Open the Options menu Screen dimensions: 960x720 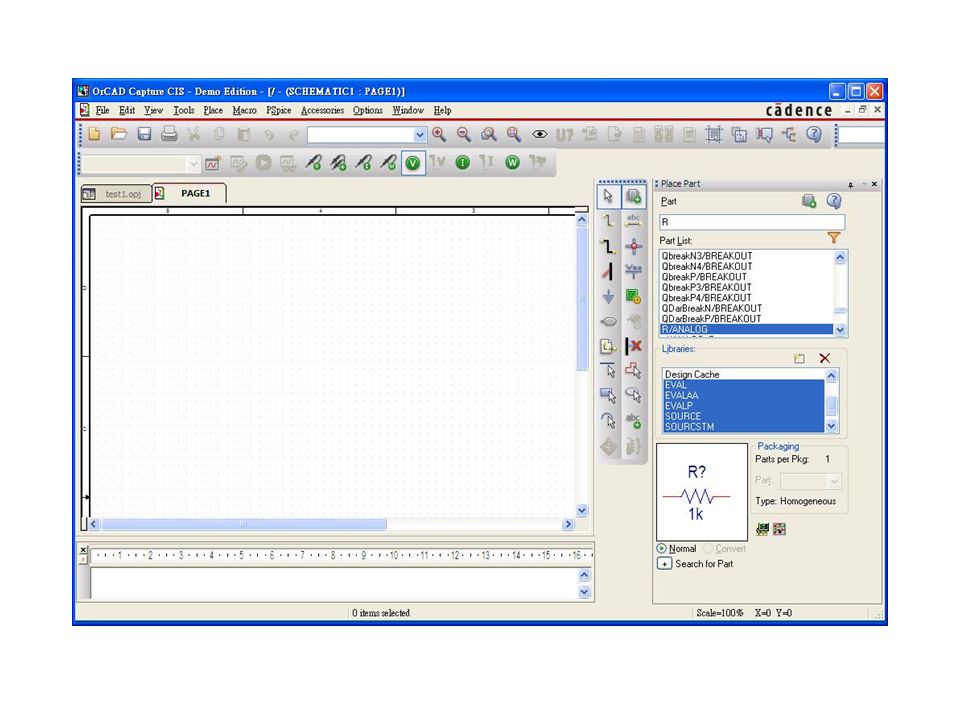coord(368,110)
